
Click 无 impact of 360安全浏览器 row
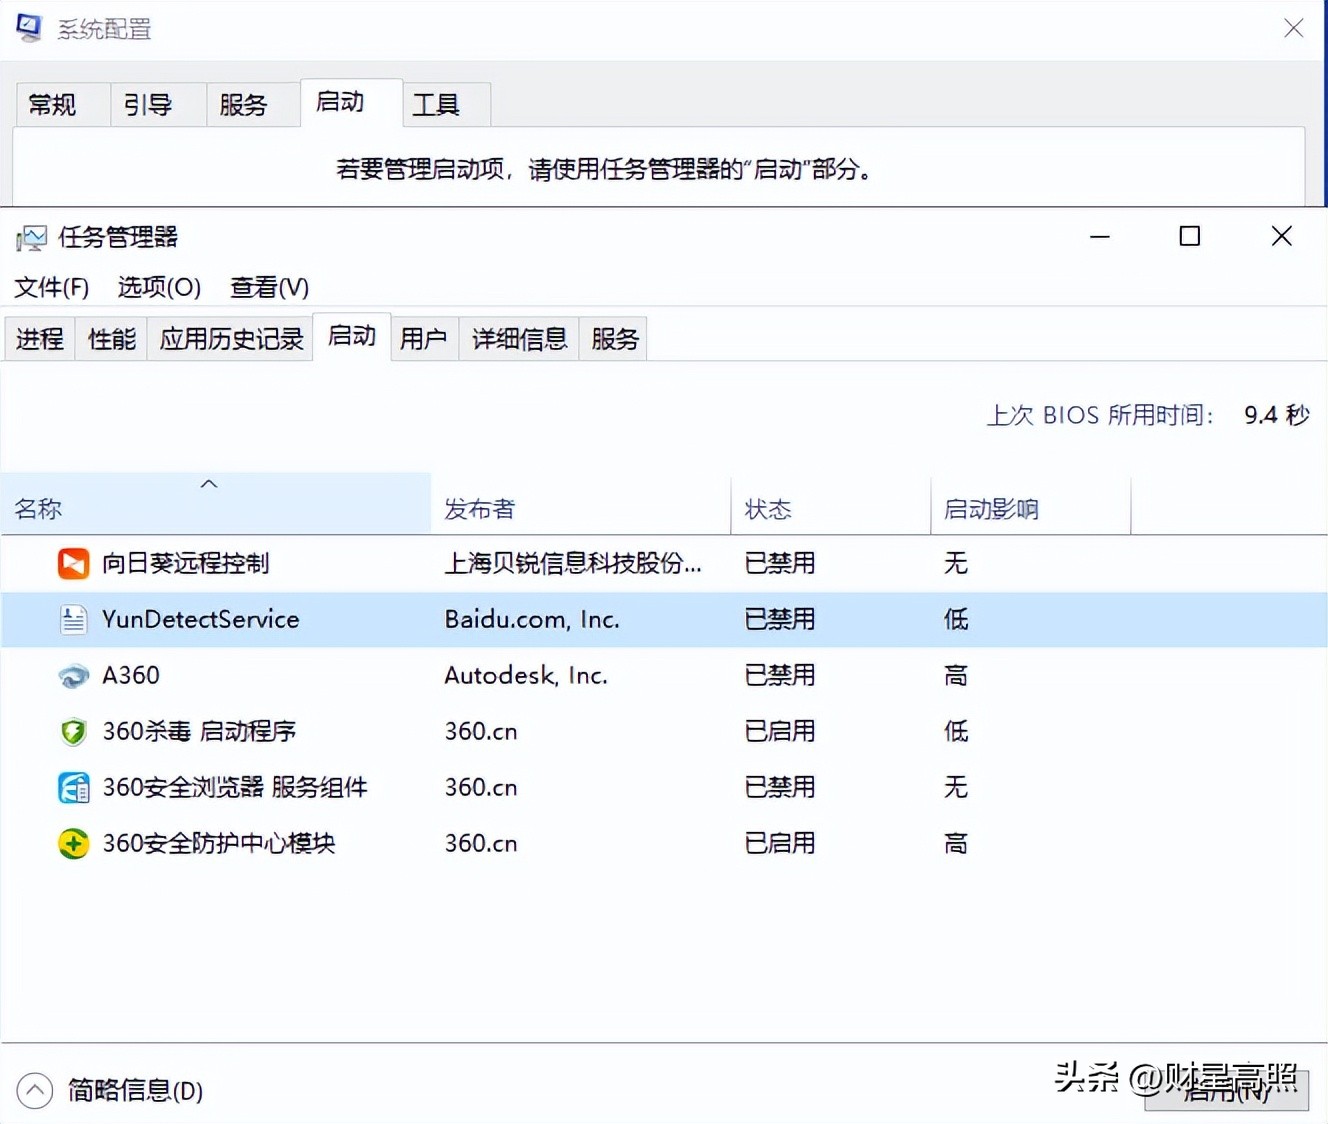(x=956, y=788)
